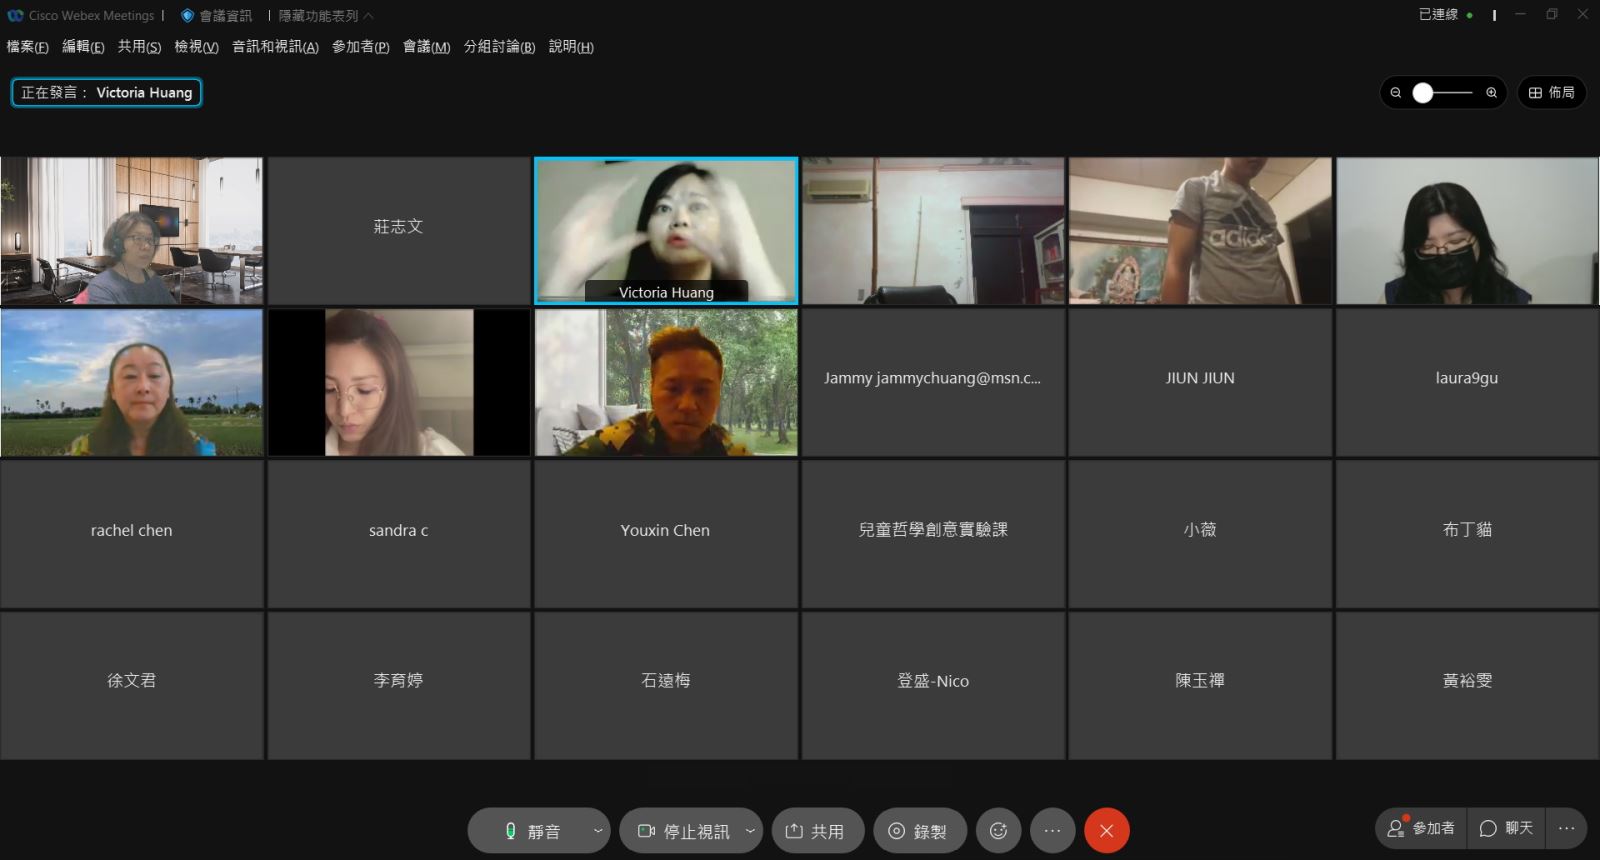Viewport: 1600px width, 860px height.
Task: Select the JIUN JIUN participant tile
Action: point(1200,382)
